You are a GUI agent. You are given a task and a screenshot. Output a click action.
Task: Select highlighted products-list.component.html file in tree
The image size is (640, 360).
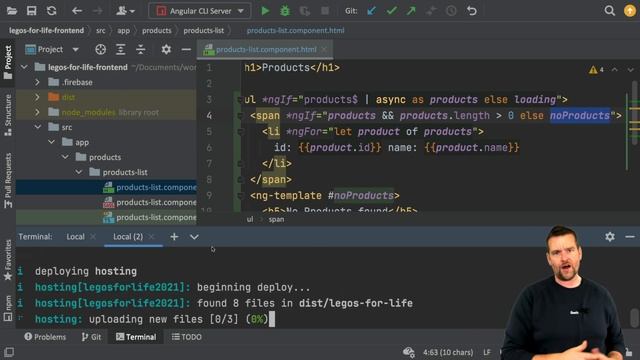pos(106,187)
